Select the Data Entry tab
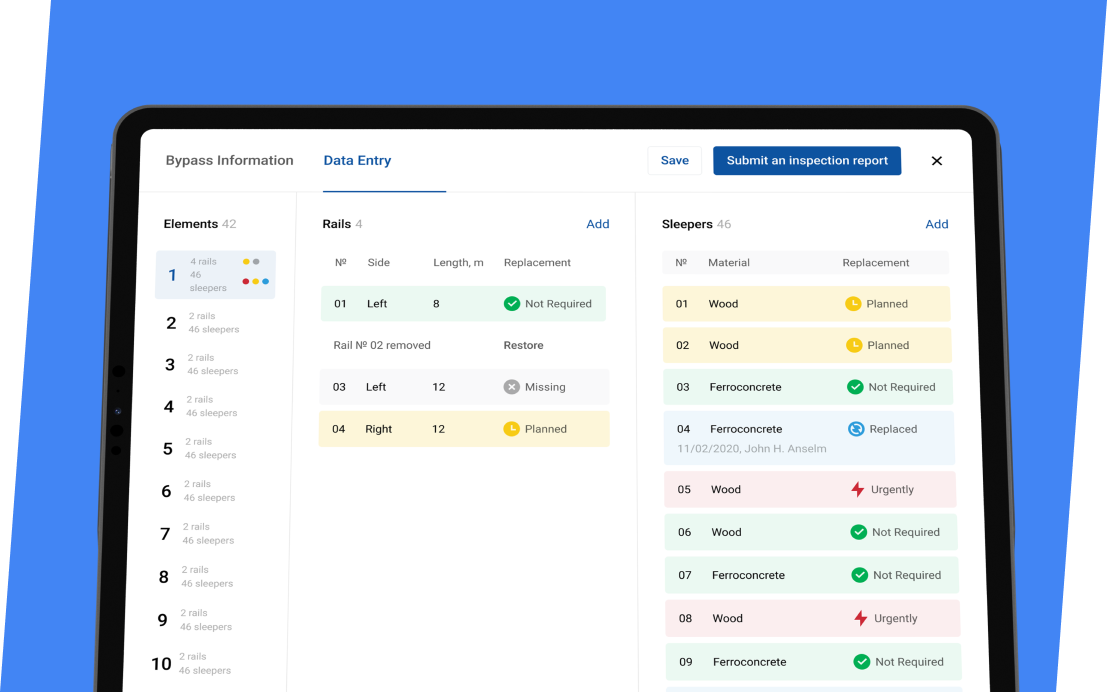The image size is (1107, 692). [x=357, y=161]
